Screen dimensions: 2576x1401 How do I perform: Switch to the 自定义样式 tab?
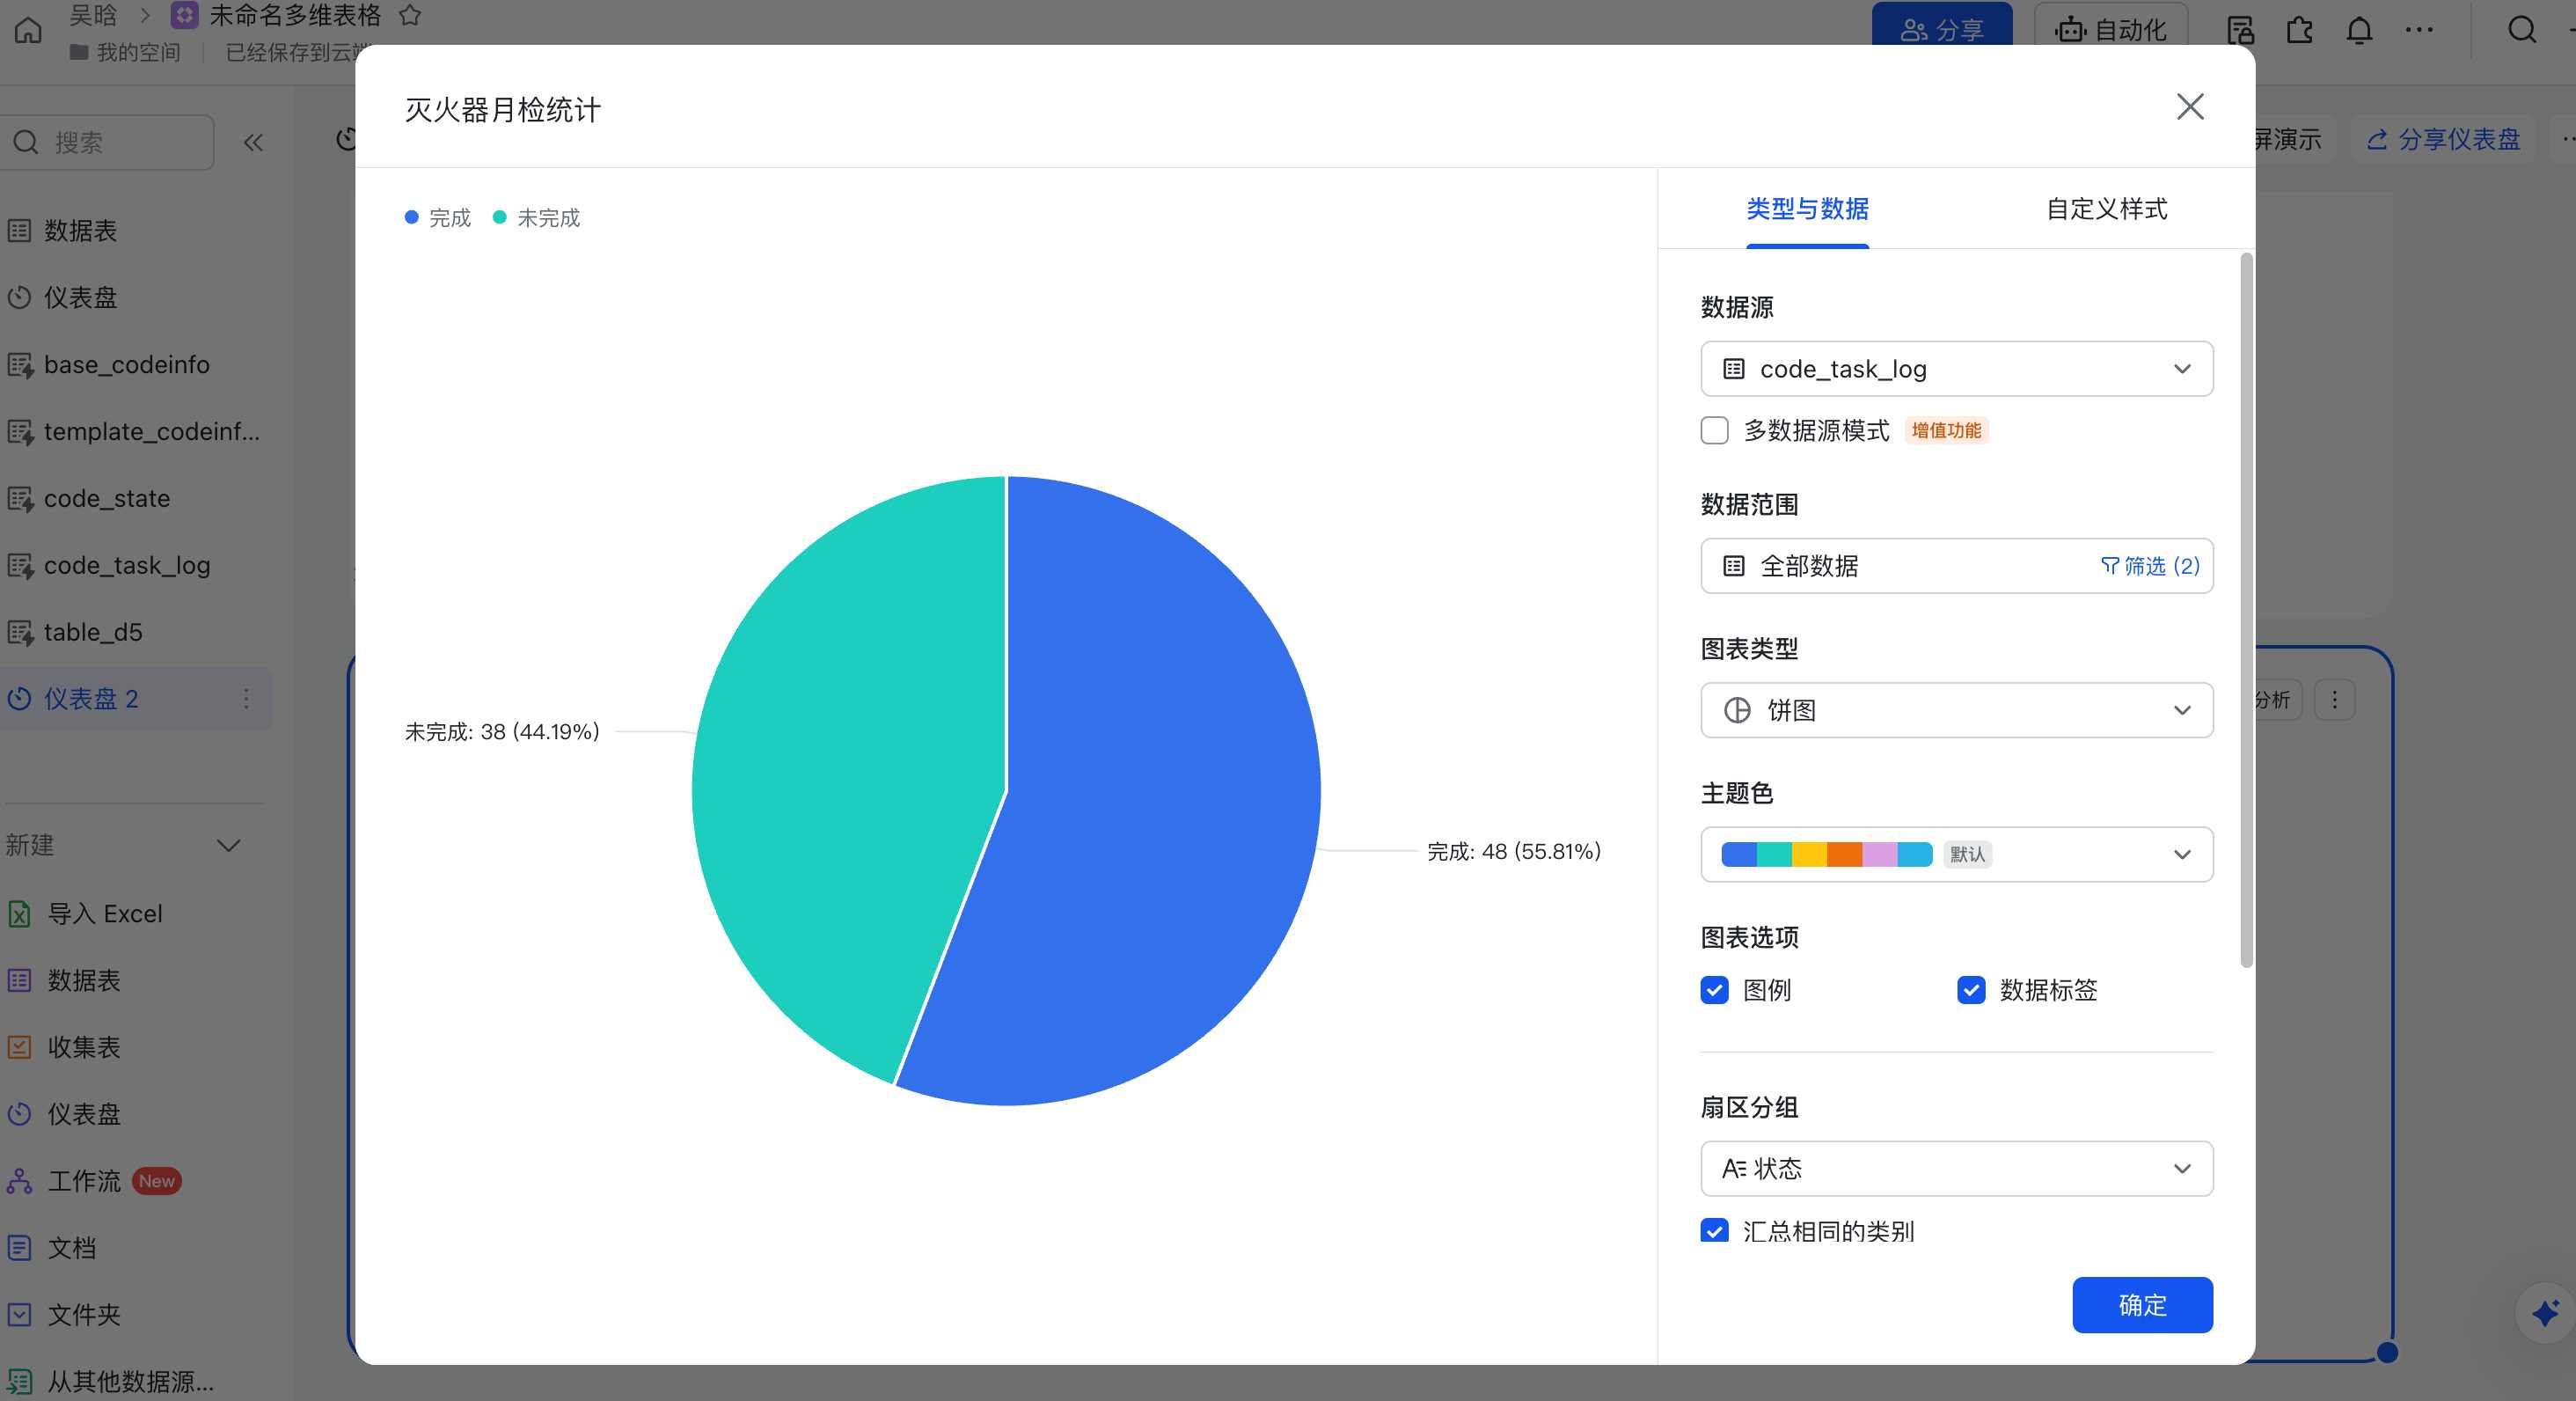point(2106,209)
